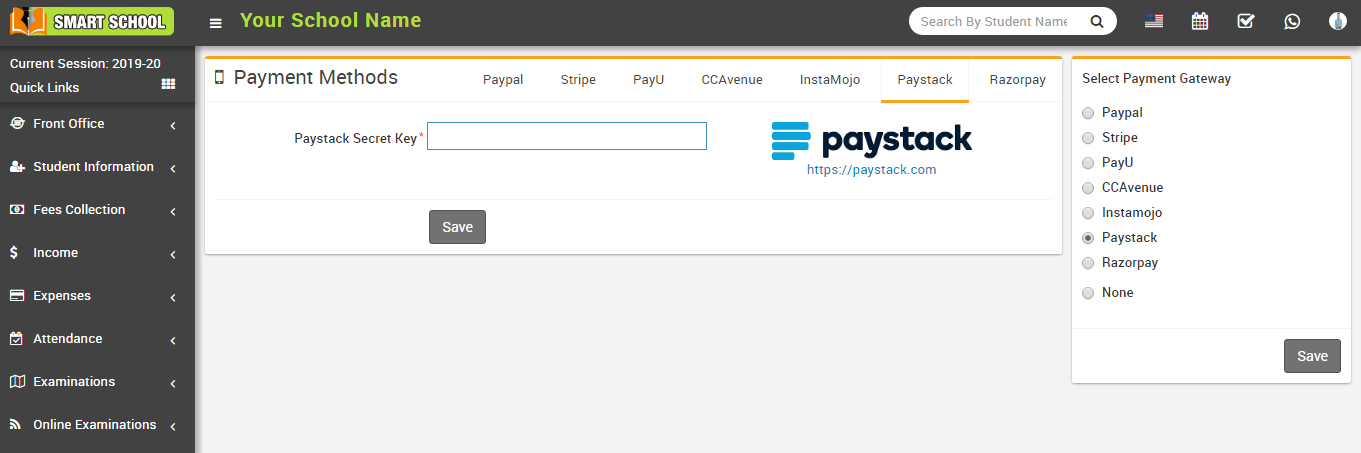This screenshot has width=1361, height=453.
Task: Open the paystack.com link
Action: click(x=871, y=170)
